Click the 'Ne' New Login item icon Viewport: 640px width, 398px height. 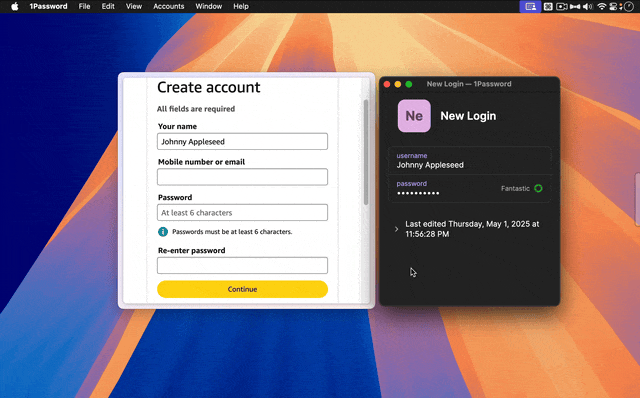point(414,116)
